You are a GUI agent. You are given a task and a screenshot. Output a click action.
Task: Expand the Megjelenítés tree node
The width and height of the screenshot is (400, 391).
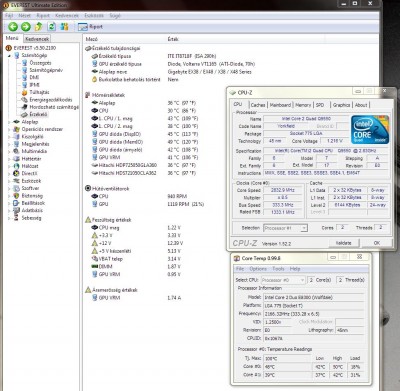pos(9,144)
